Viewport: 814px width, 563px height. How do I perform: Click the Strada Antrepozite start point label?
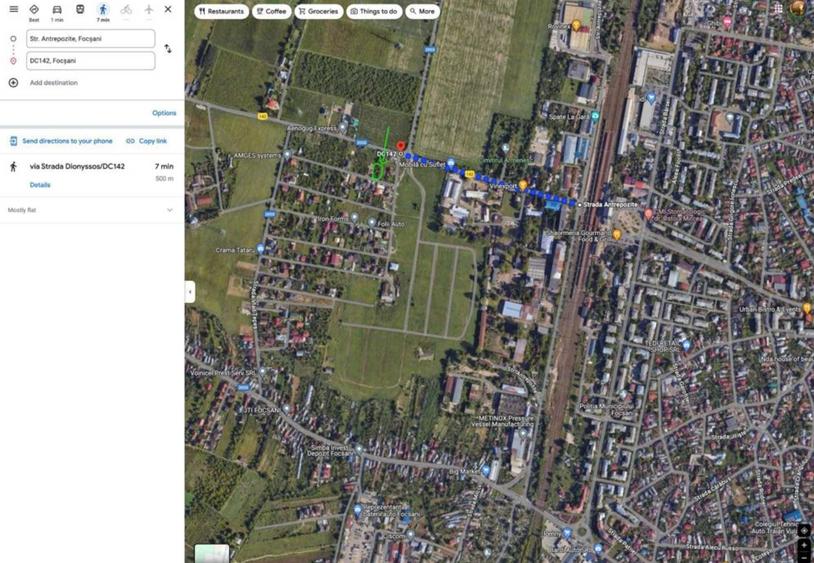point(610,204)
